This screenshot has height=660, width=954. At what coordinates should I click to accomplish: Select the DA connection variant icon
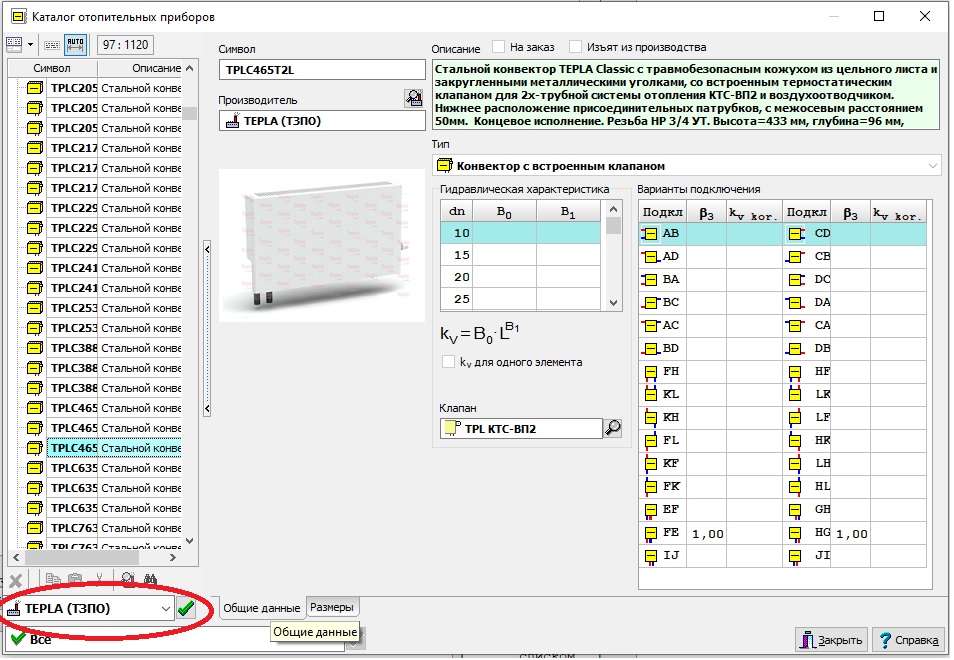coord(795,302)
